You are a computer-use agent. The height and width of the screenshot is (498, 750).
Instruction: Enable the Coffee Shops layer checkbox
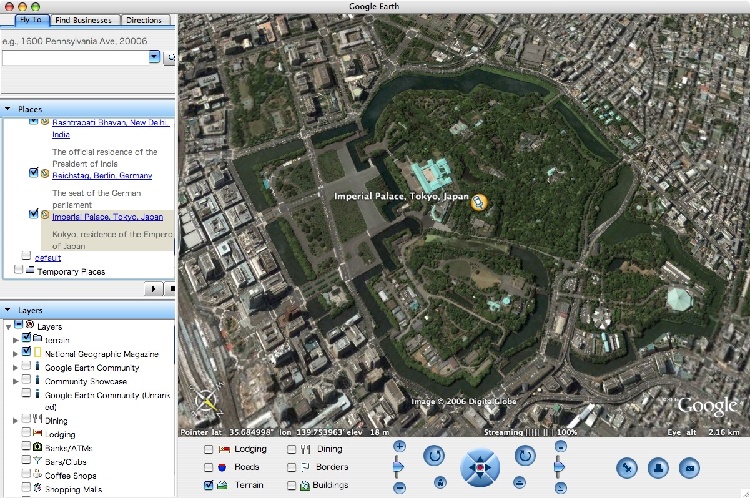tap(26, 475)
